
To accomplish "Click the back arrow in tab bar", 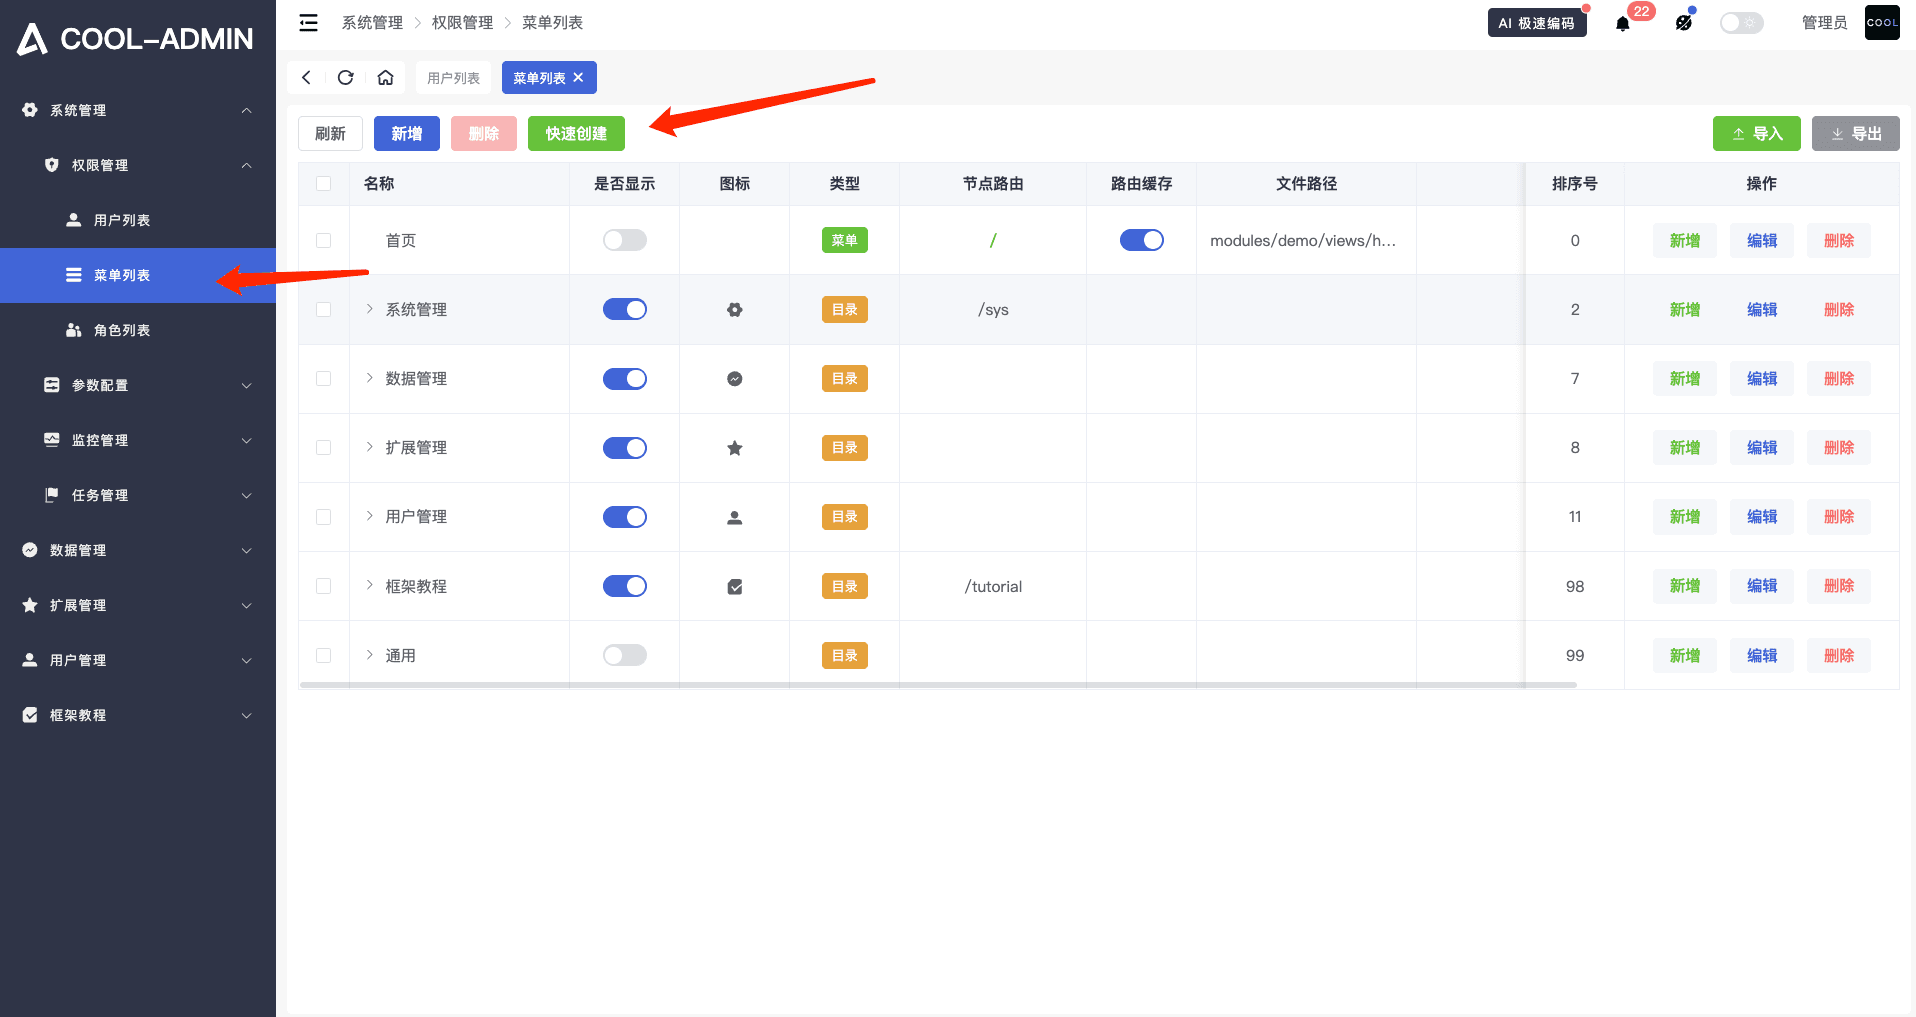I will (307, 78).
